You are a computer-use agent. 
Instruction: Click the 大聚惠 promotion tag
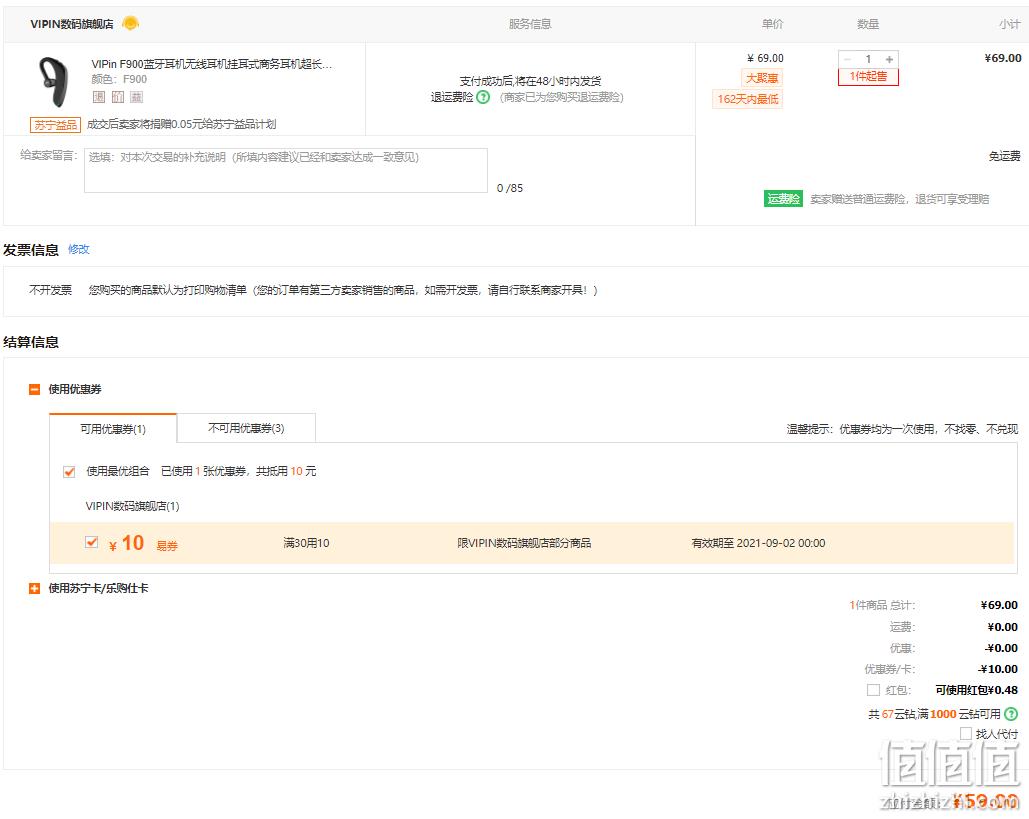(762, 78)
